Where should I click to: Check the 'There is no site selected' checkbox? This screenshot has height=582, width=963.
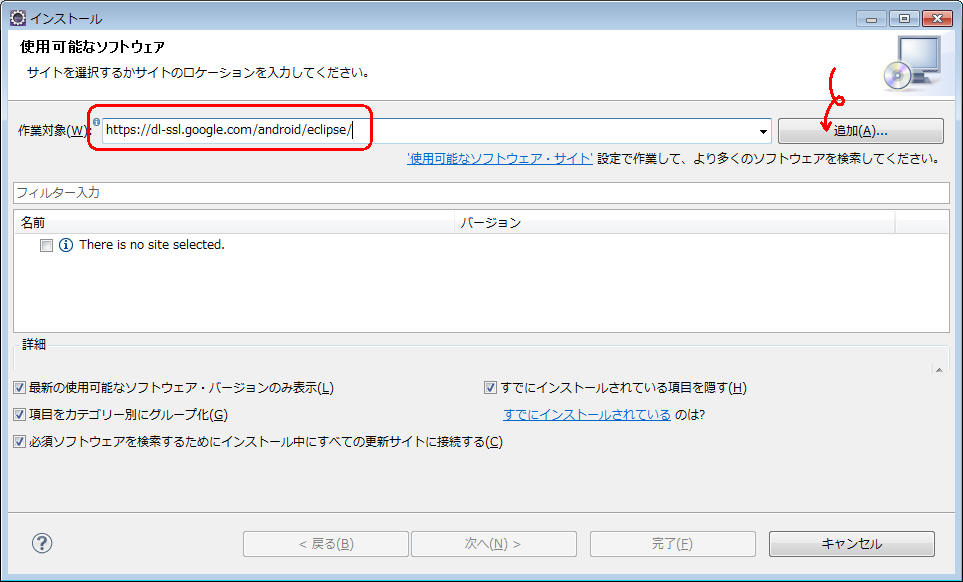46,245
